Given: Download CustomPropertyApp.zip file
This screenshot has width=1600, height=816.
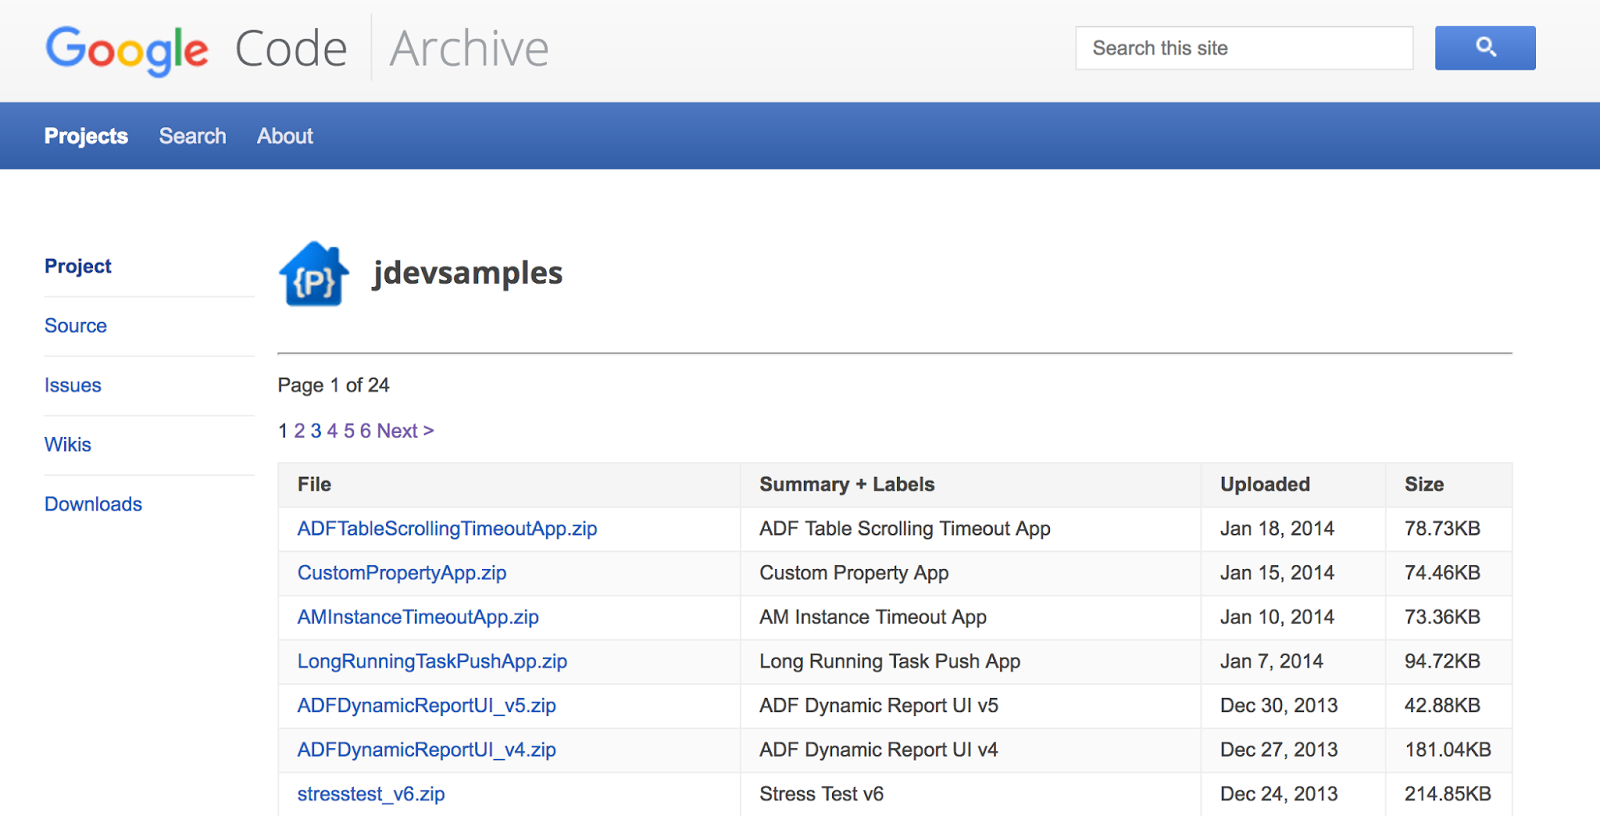Looking at the screenshot, I should click(x=402, y=573).
